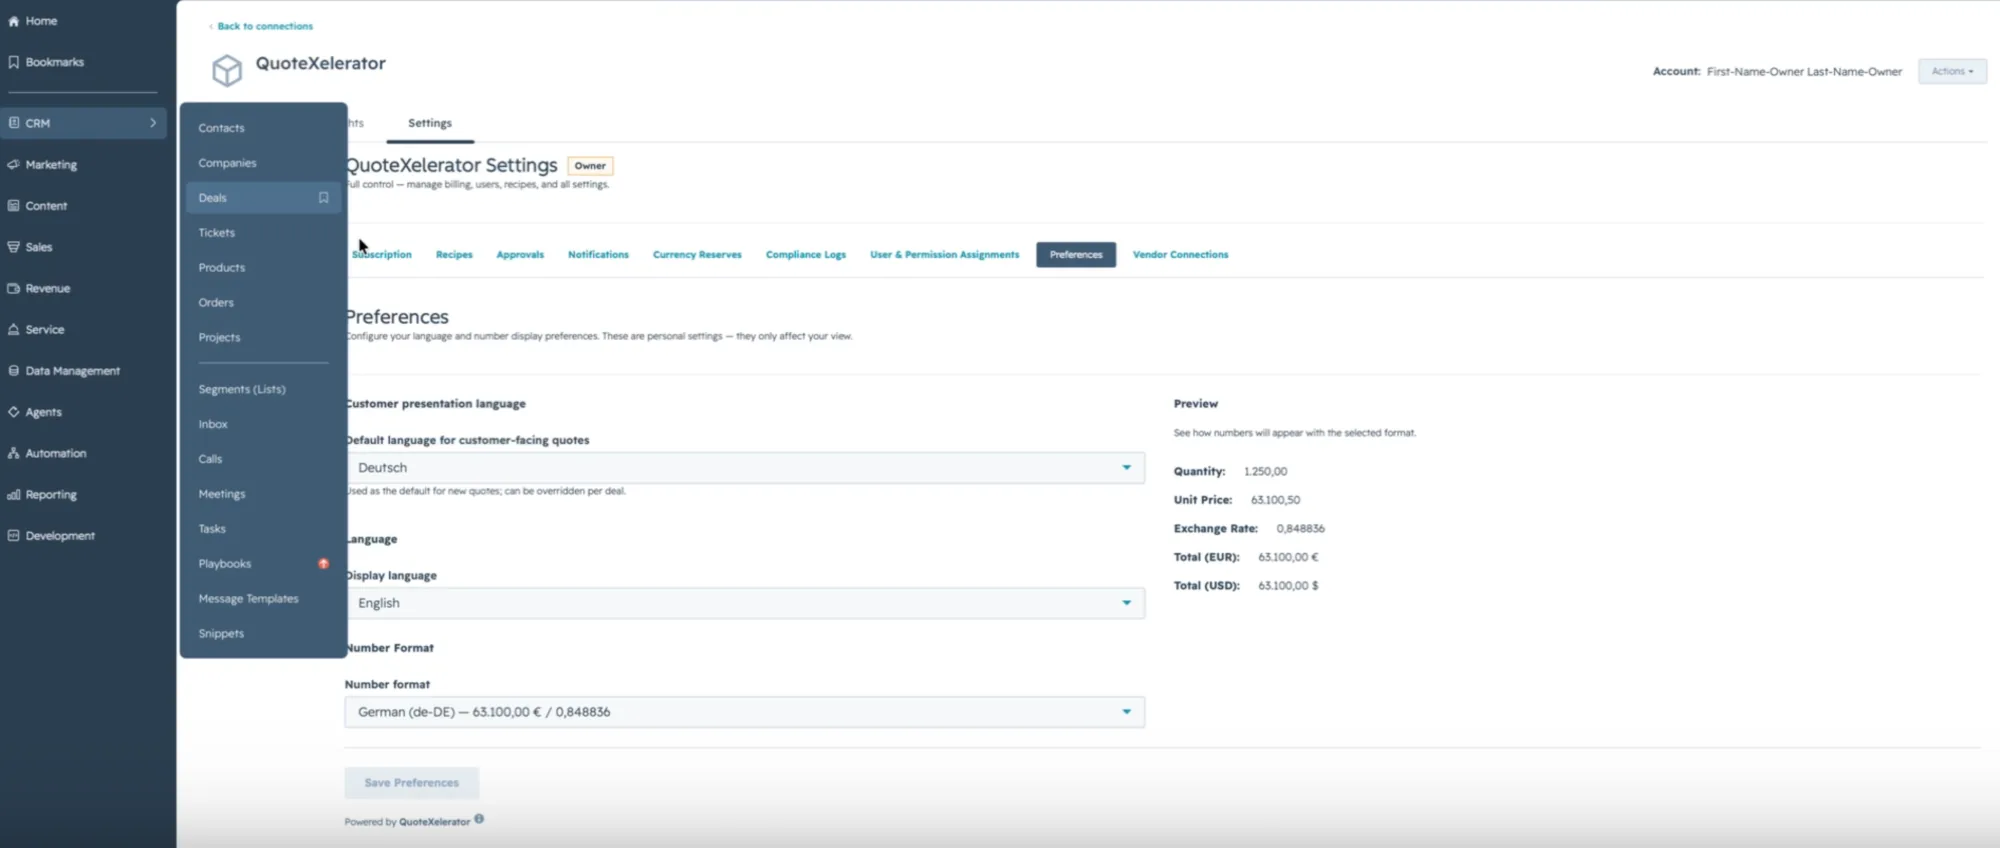
Task: Open Contacts from the CRM menu
Action: click(221, 128)
